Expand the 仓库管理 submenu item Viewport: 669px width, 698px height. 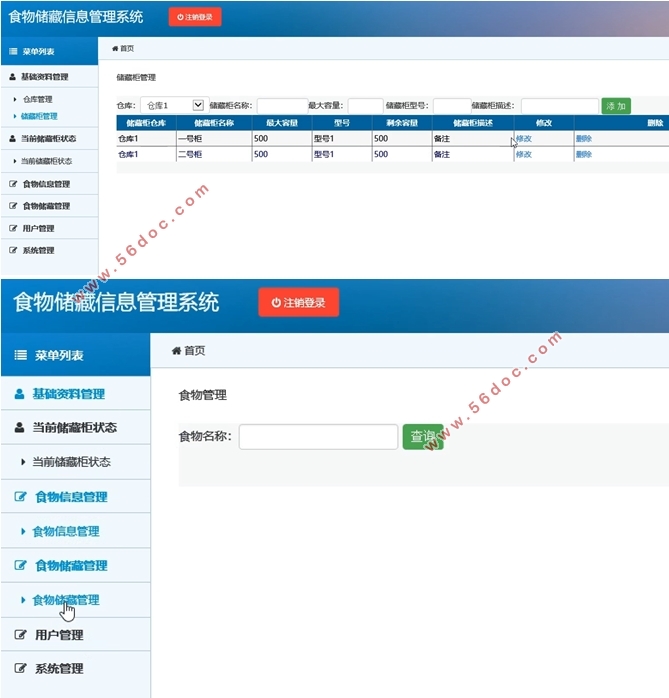click(36, 100)
